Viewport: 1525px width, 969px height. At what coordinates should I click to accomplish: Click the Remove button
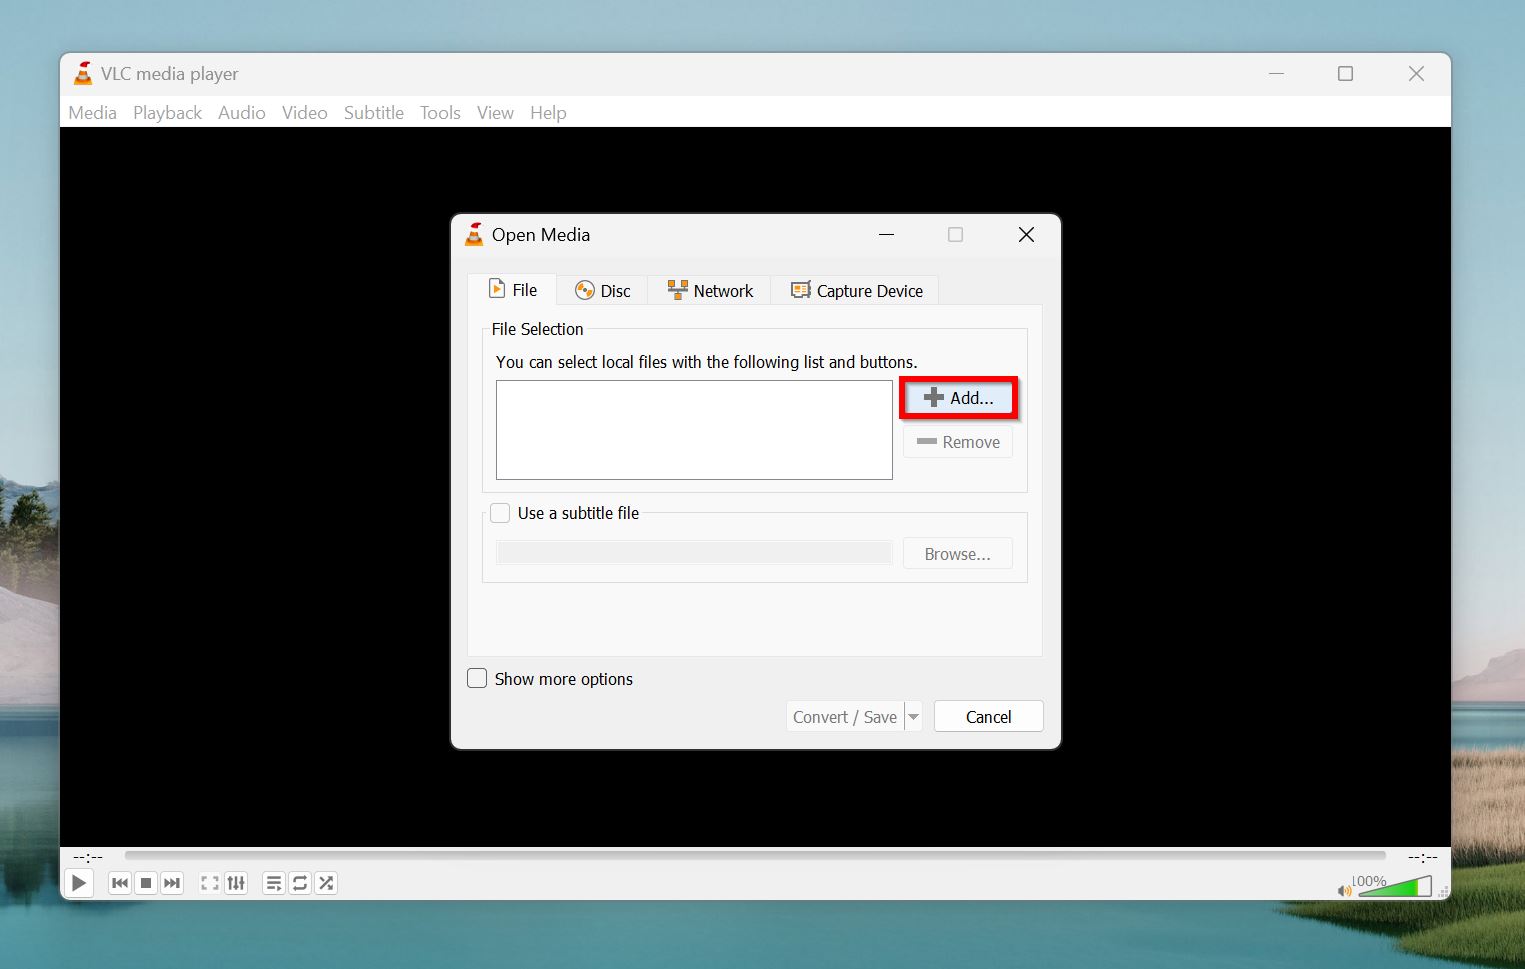coord(958,442)
